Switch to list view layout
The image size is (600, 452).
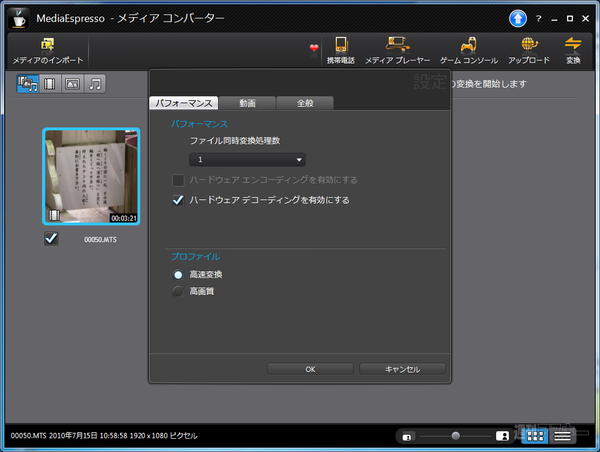(563, 436)
